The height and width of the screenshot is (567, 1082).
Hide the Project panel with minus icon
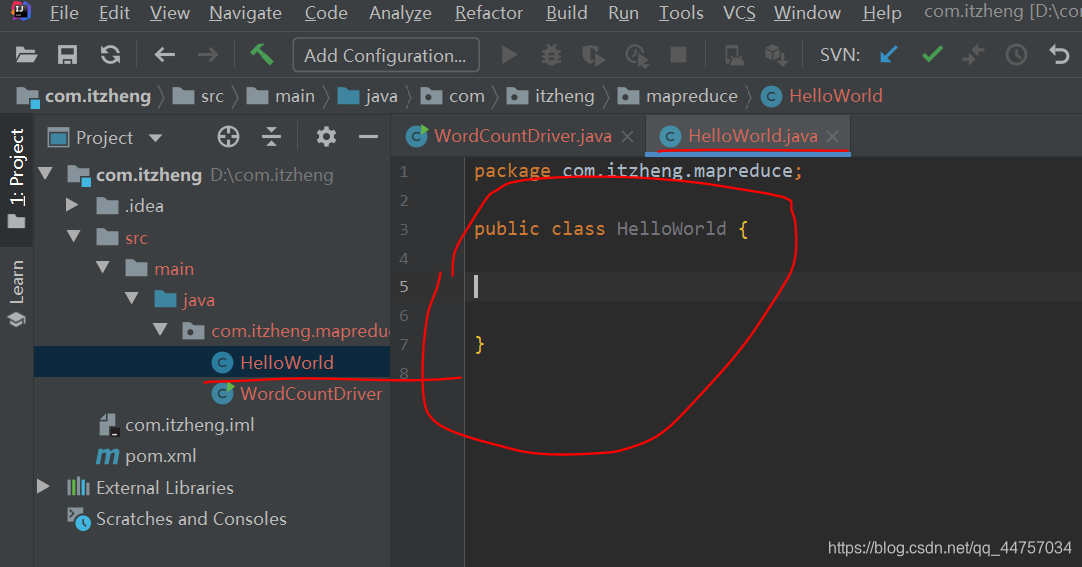coord(368,137)
